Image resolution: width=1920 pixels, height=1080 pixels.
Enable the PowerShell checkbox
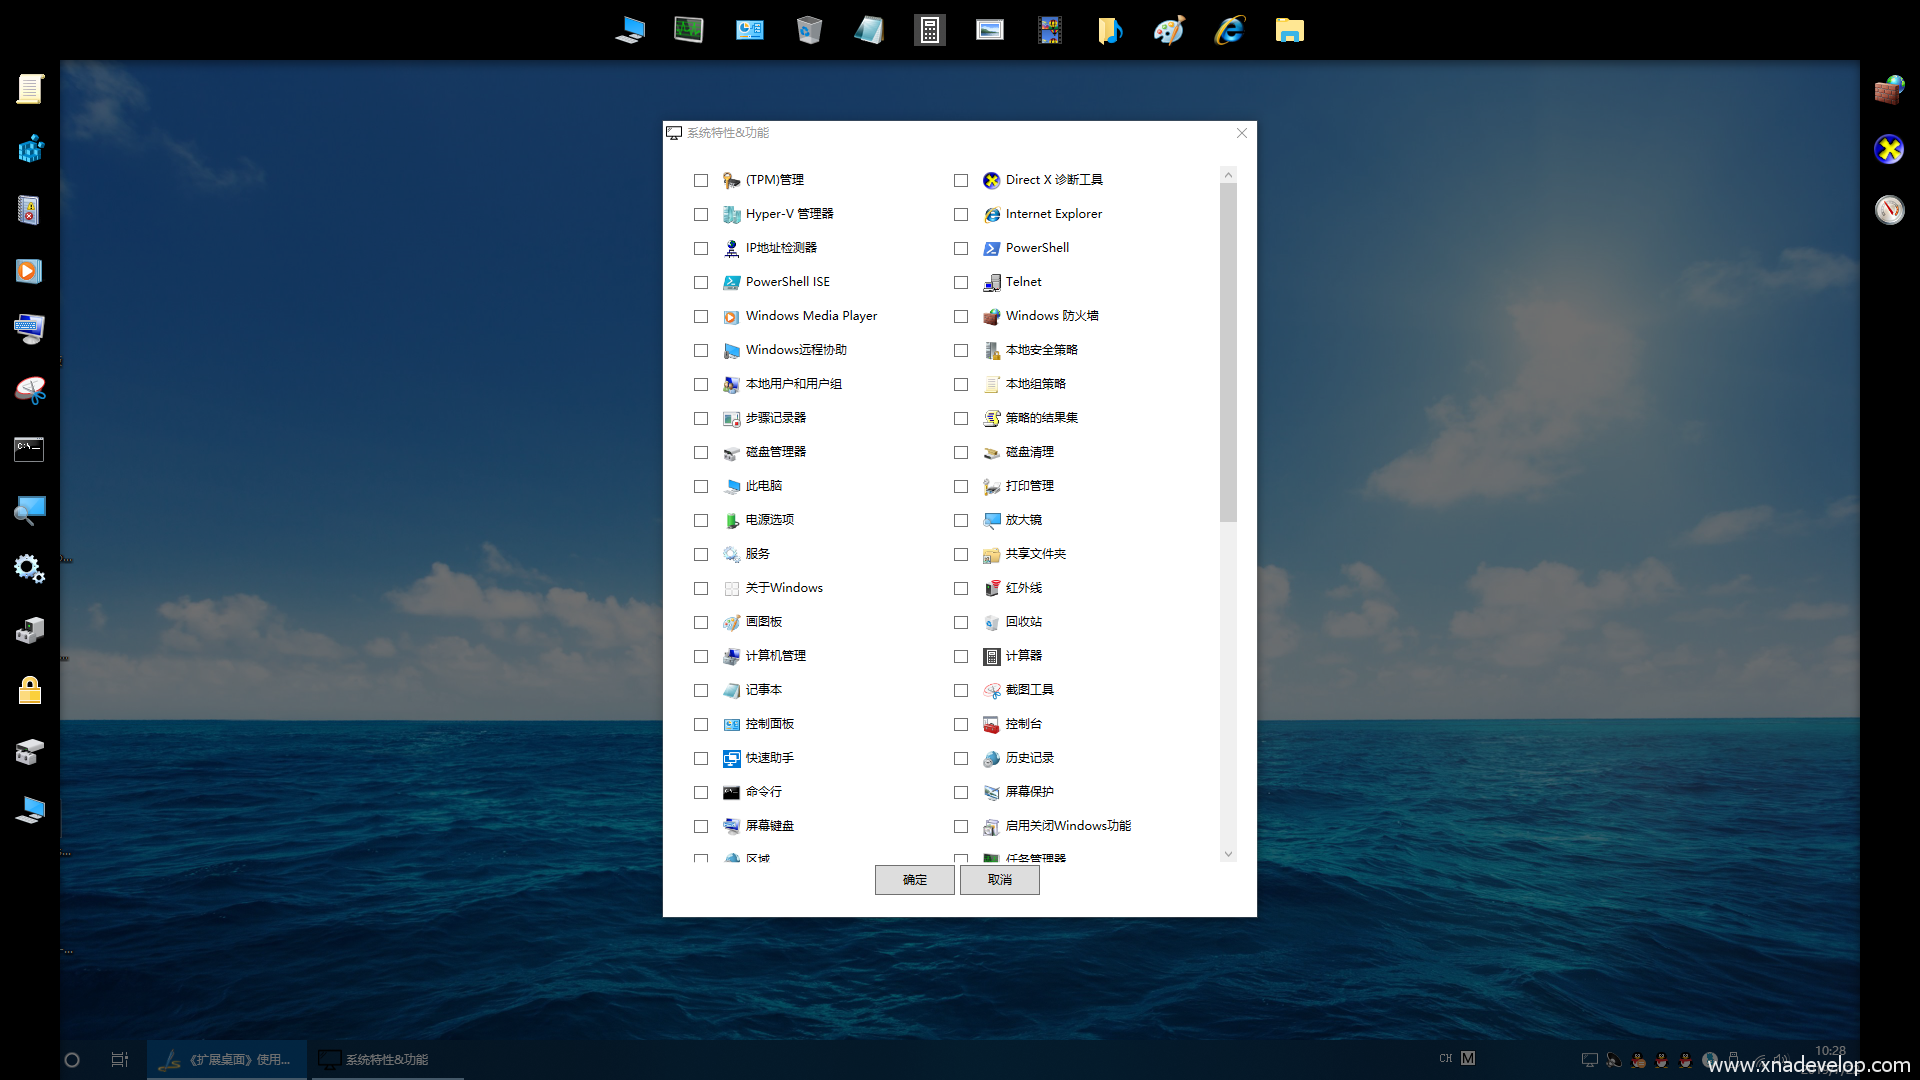tap(961, 248)
